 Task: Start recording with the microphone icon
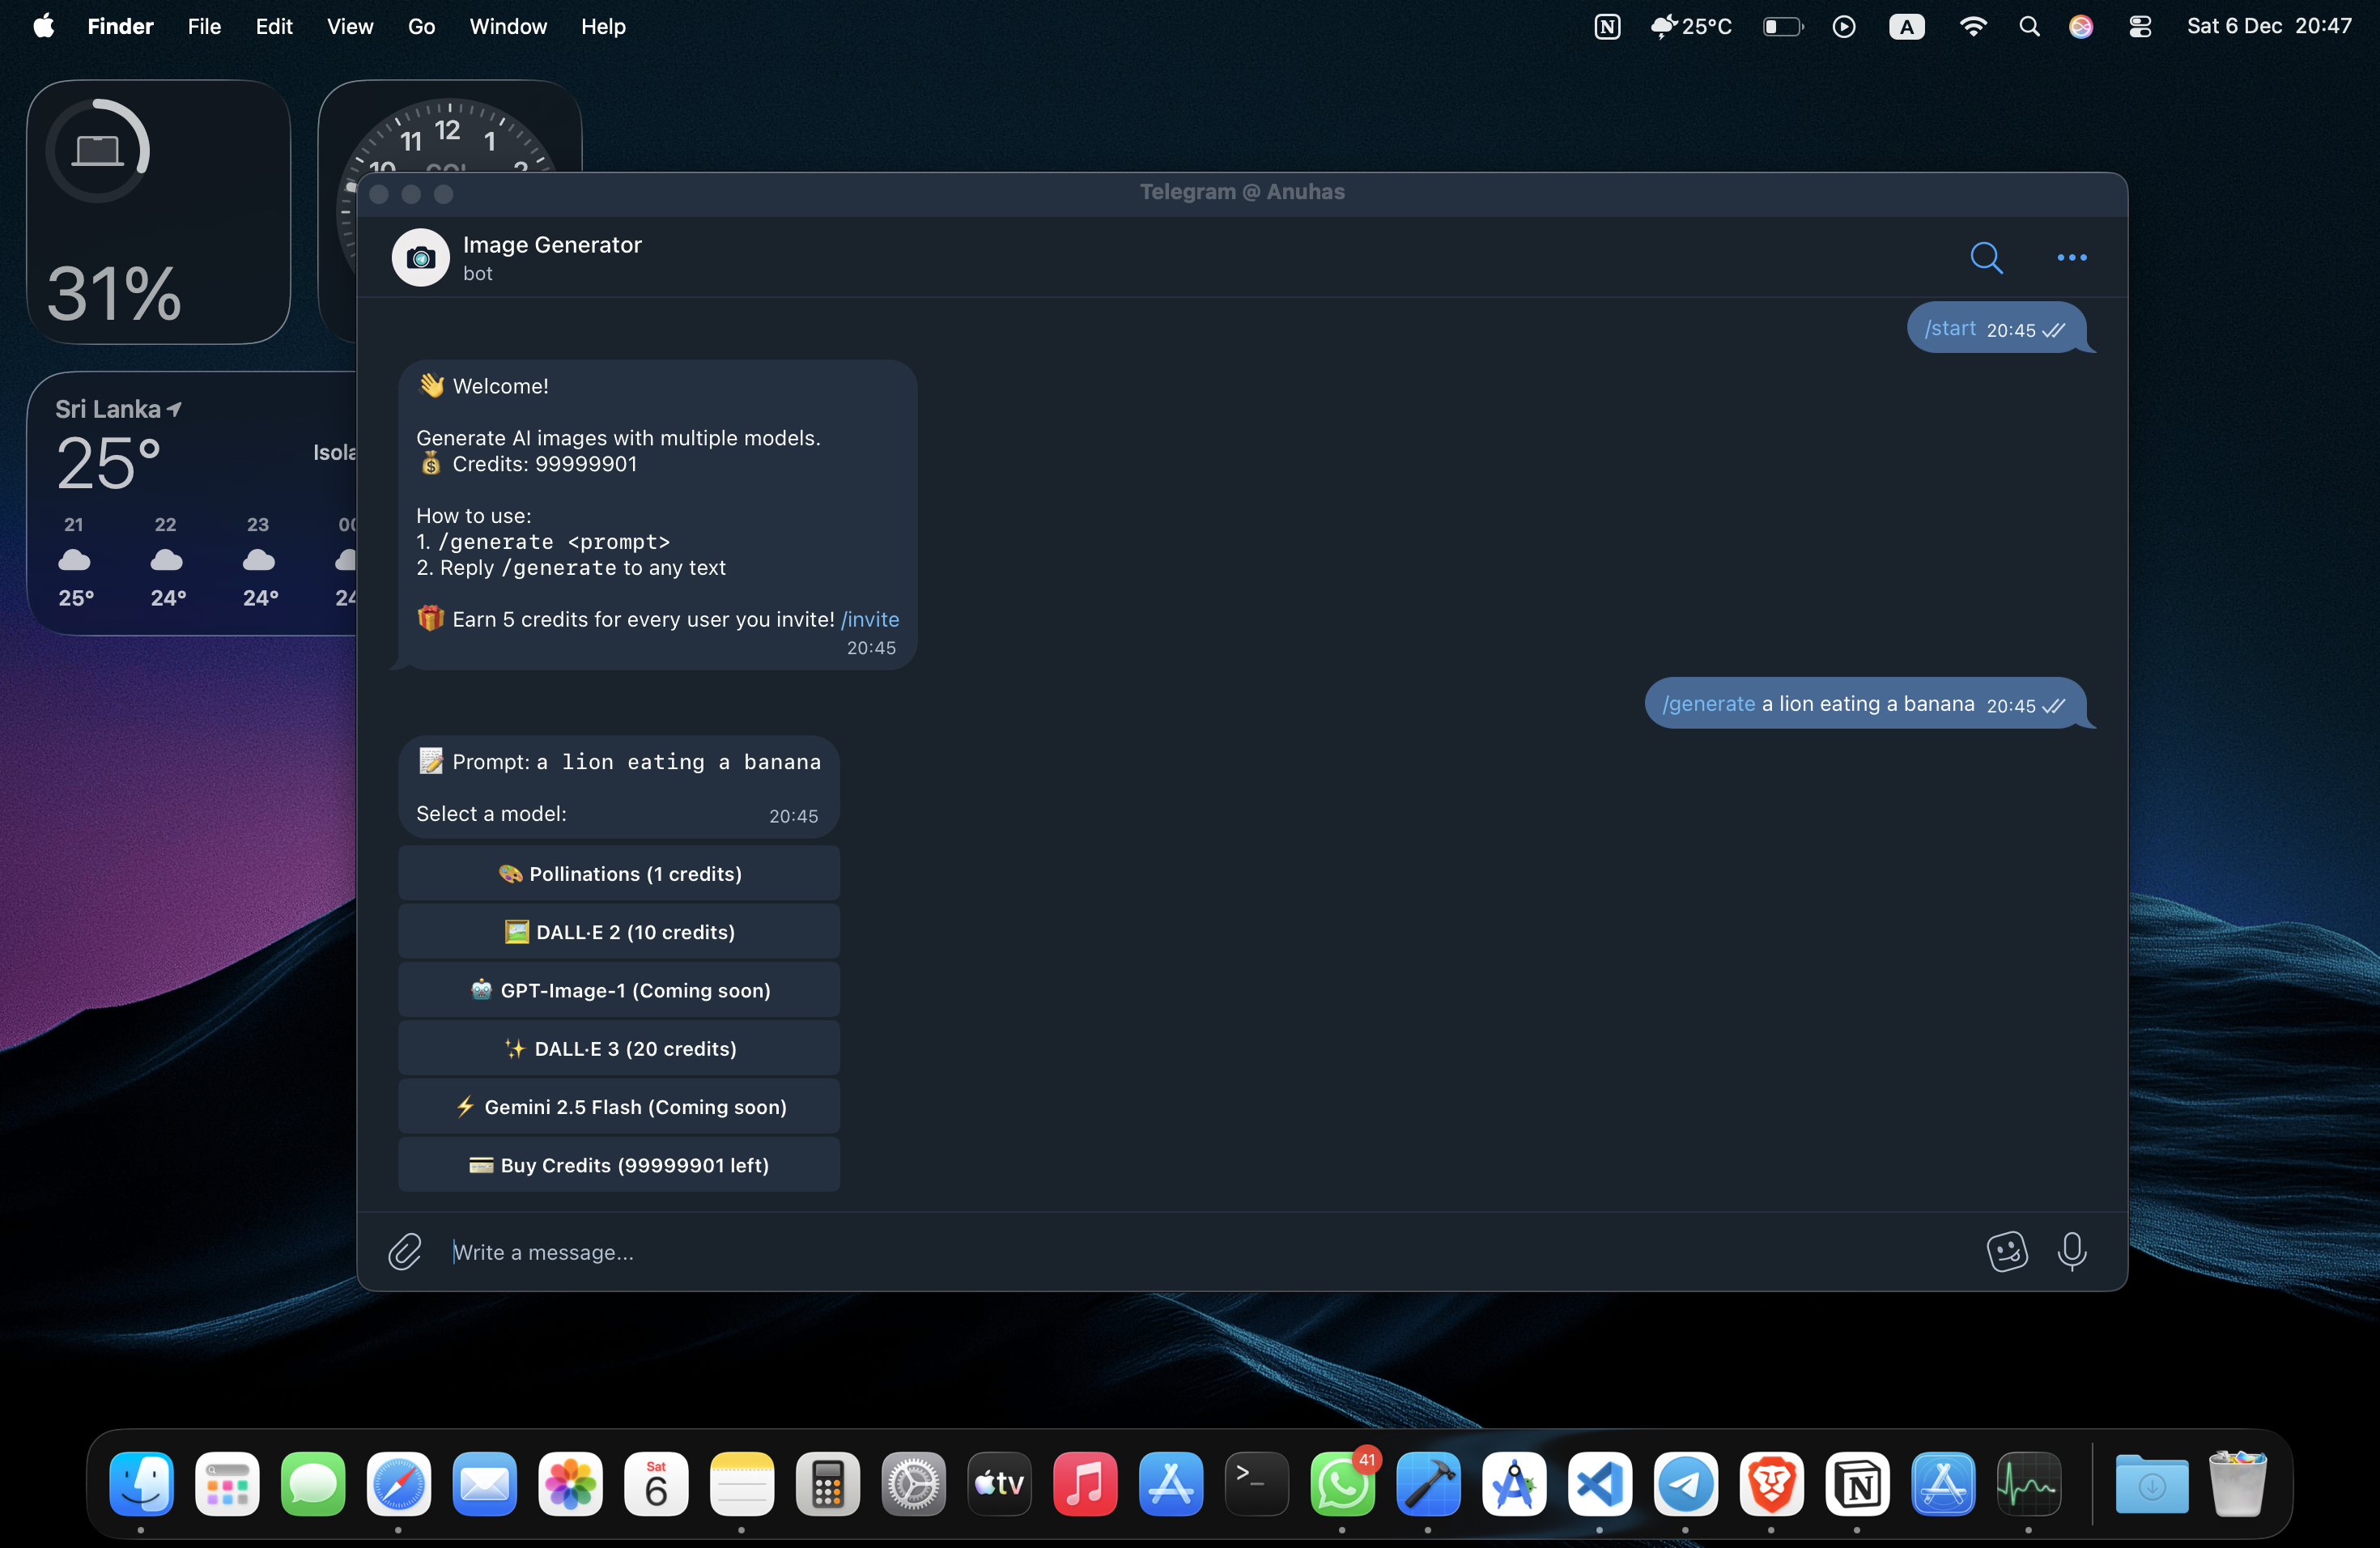tap(2072, 1251)
